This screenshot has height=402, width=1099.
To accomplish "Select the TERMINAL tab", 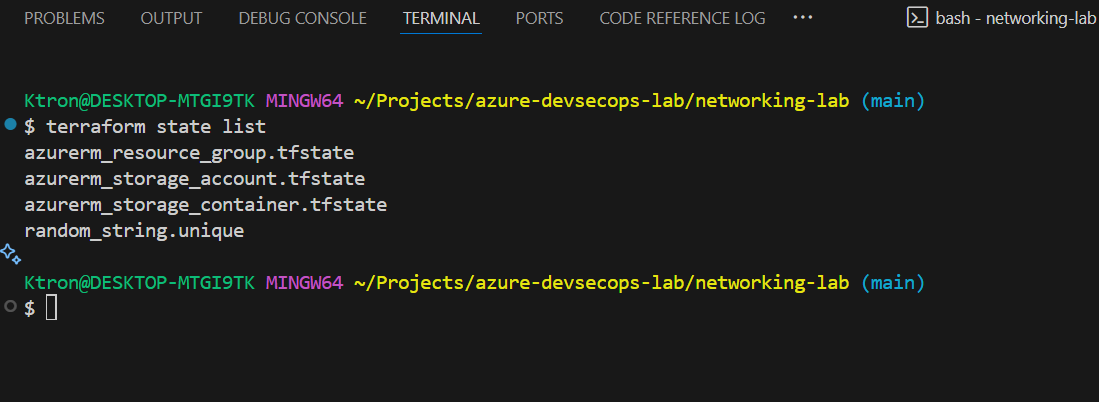I will [441, 18].
